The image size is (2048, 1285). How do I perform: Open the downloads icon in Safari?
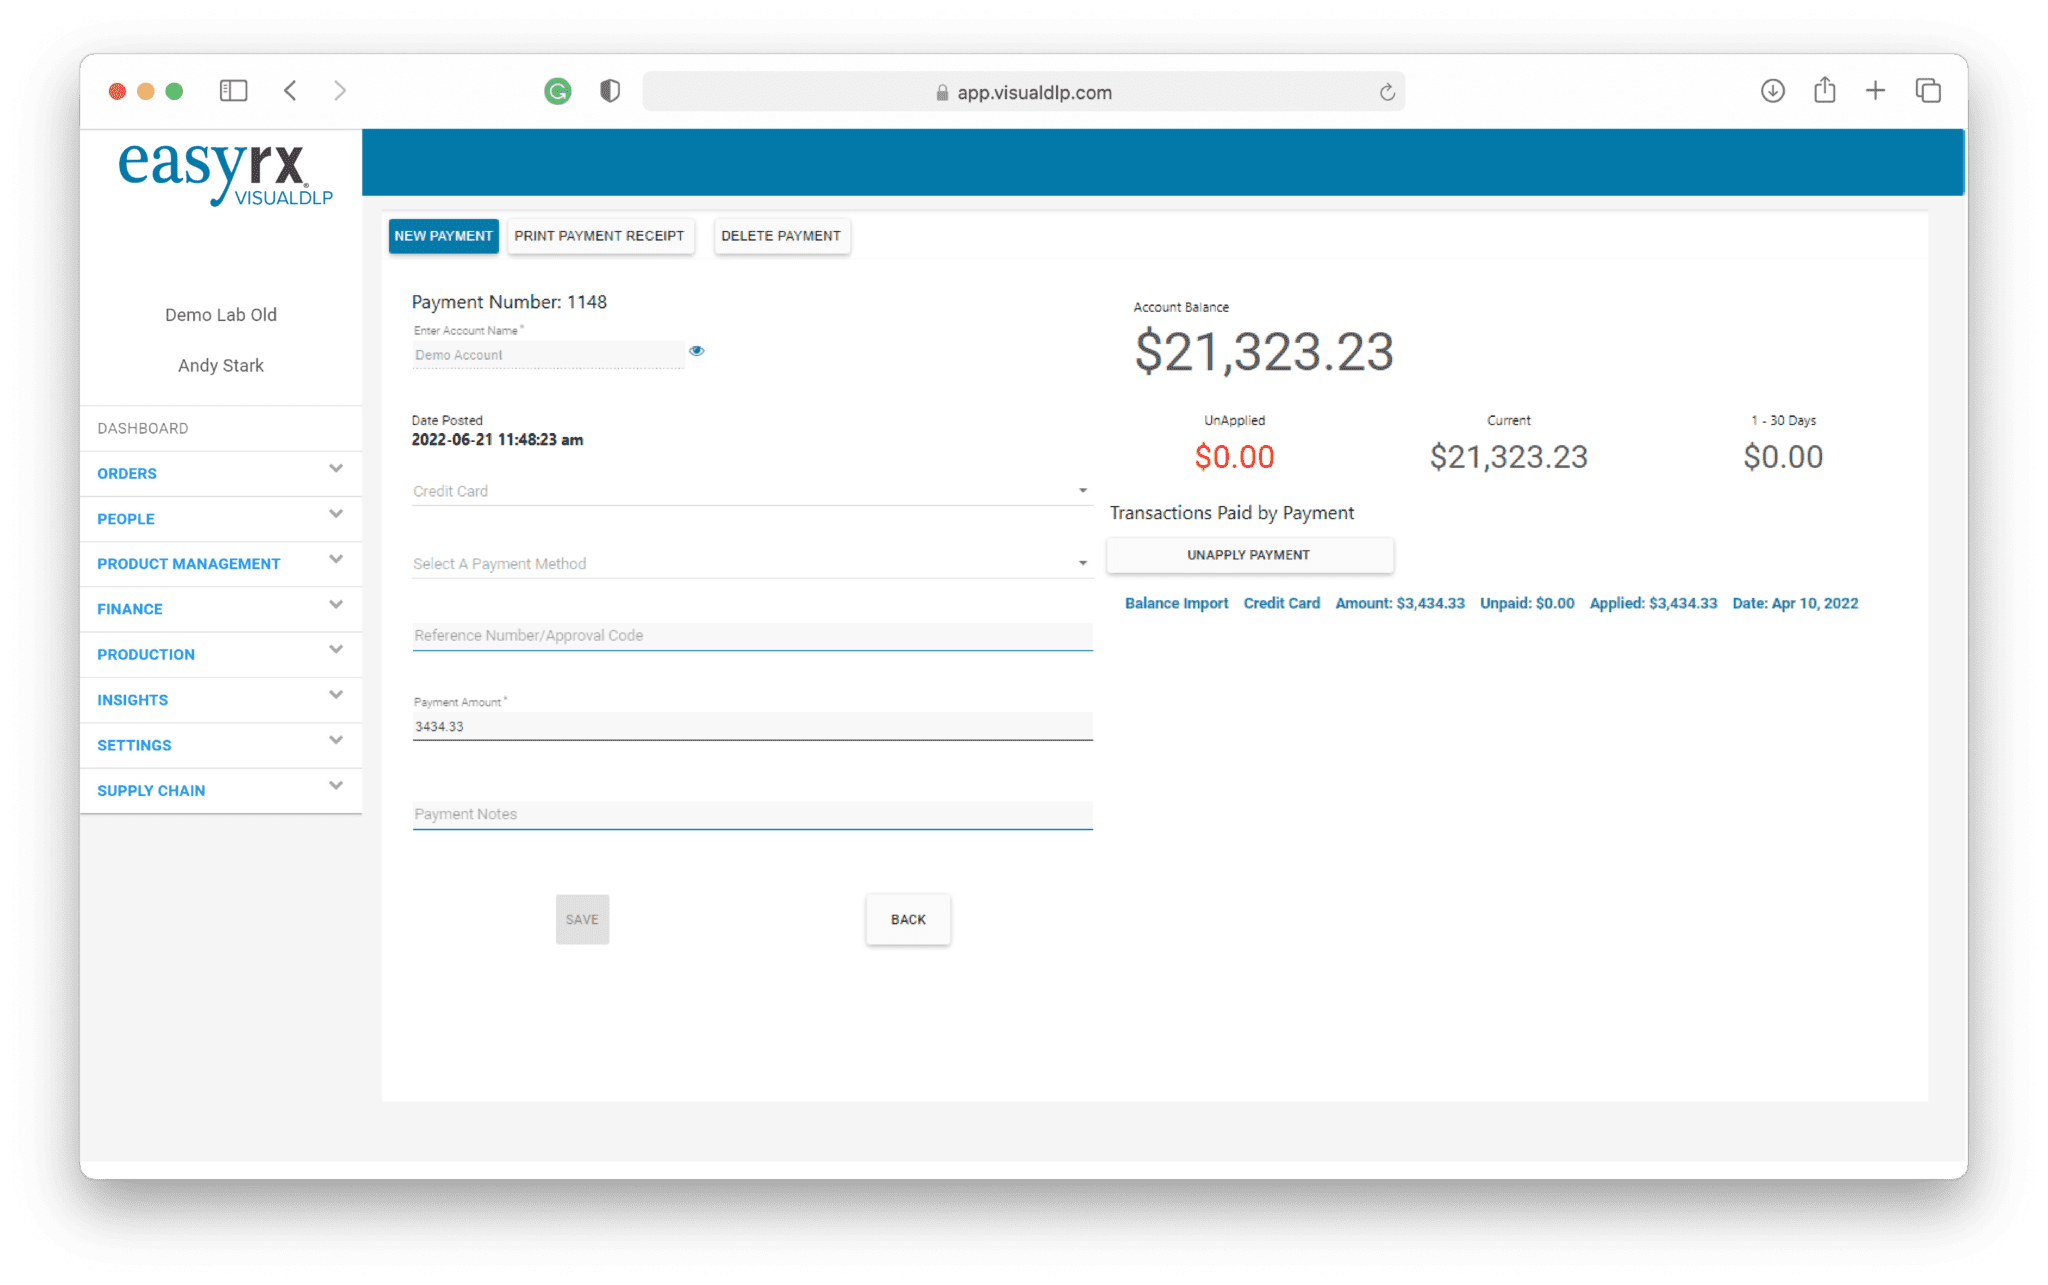[x=1772, y=91]
